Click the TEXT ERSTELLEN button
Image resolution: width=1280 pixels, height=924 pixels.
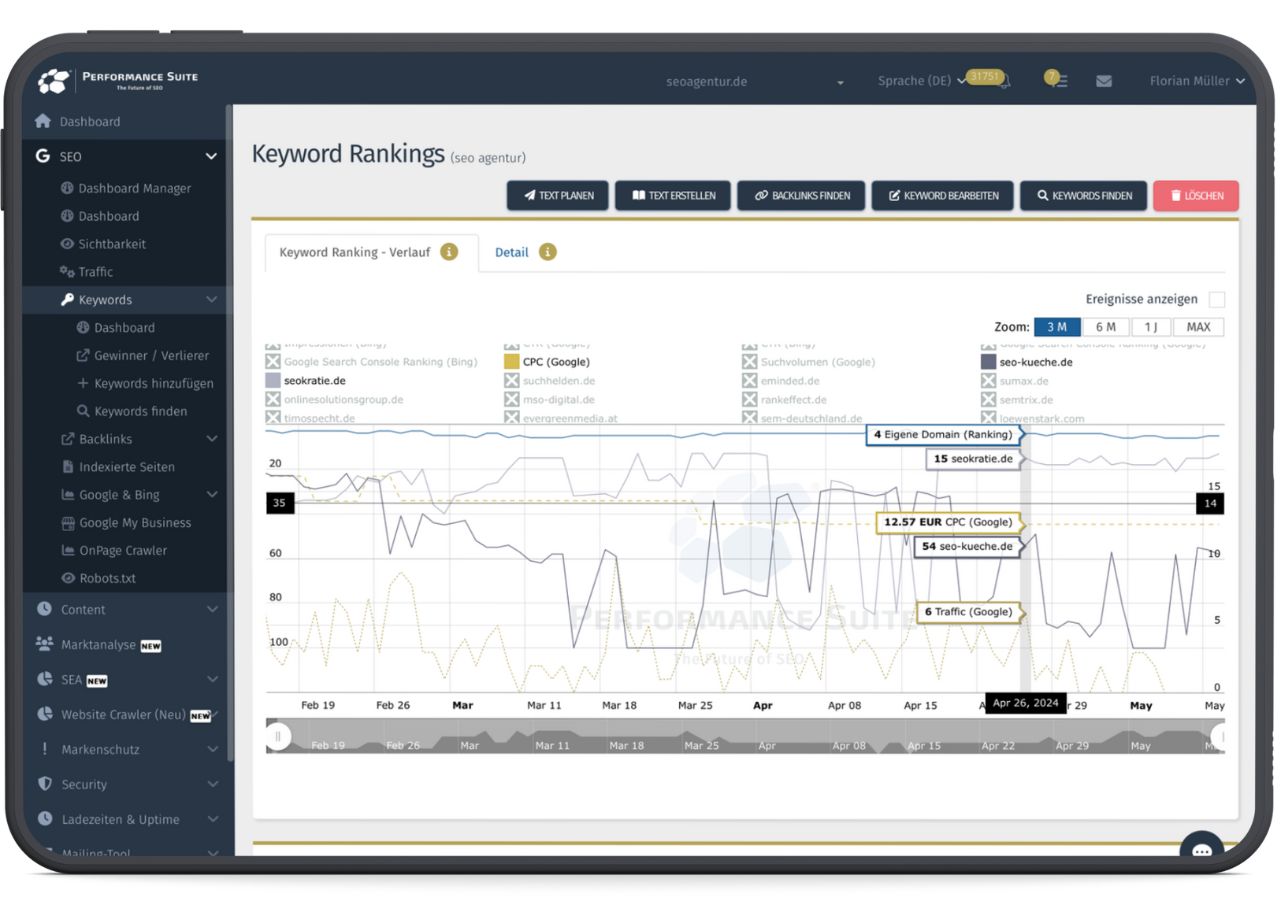pyautogui.click(x=673, y=196)
